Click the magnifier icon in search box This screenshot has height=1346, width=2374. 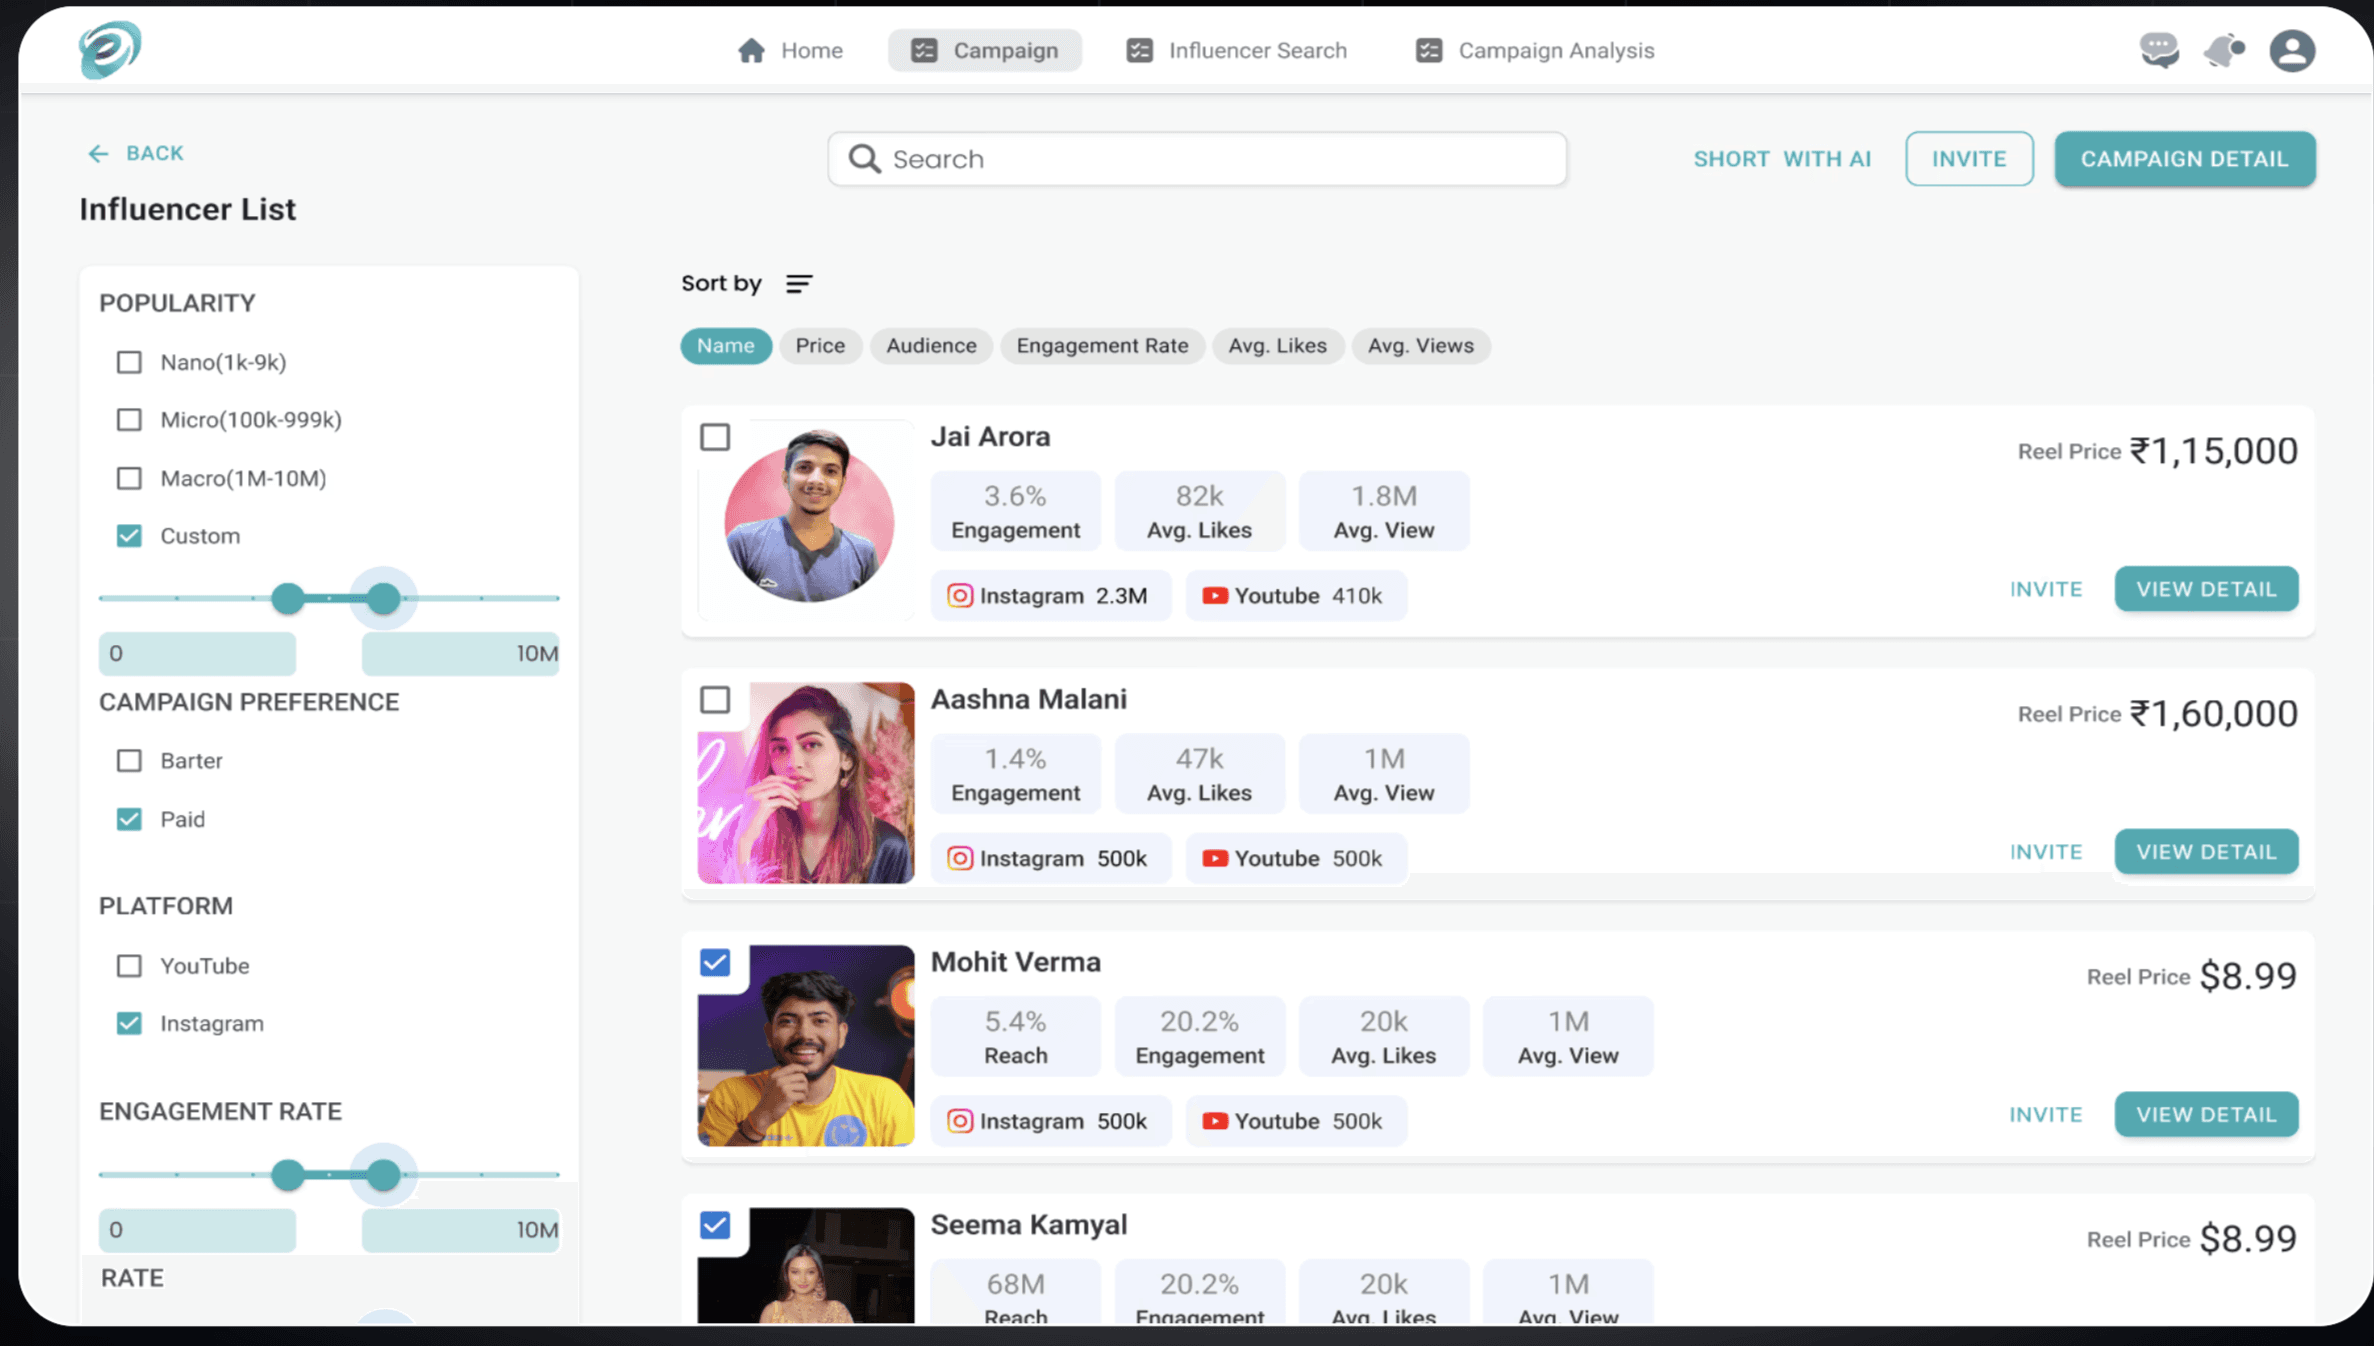pos(864,159)
